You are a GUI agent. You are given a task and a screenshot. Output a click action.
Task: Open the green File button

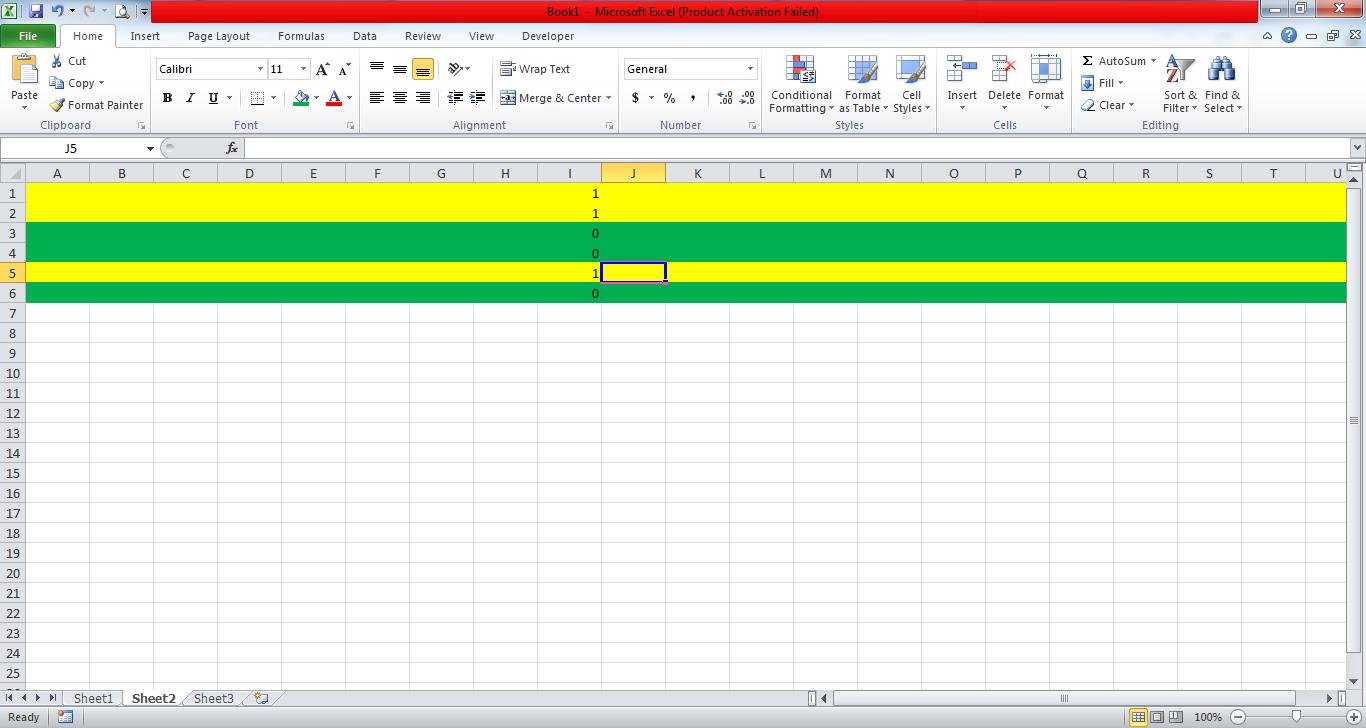click(28, 36)
